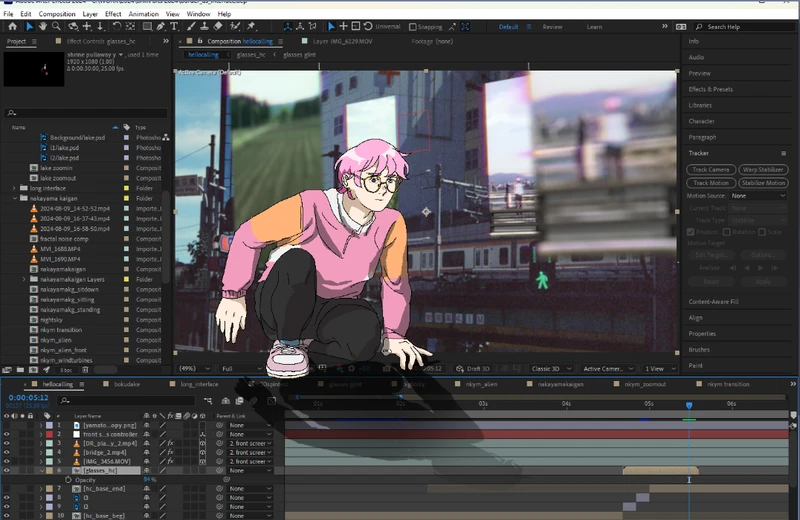Click the red label swatch on layer 2

pos(49,434)
